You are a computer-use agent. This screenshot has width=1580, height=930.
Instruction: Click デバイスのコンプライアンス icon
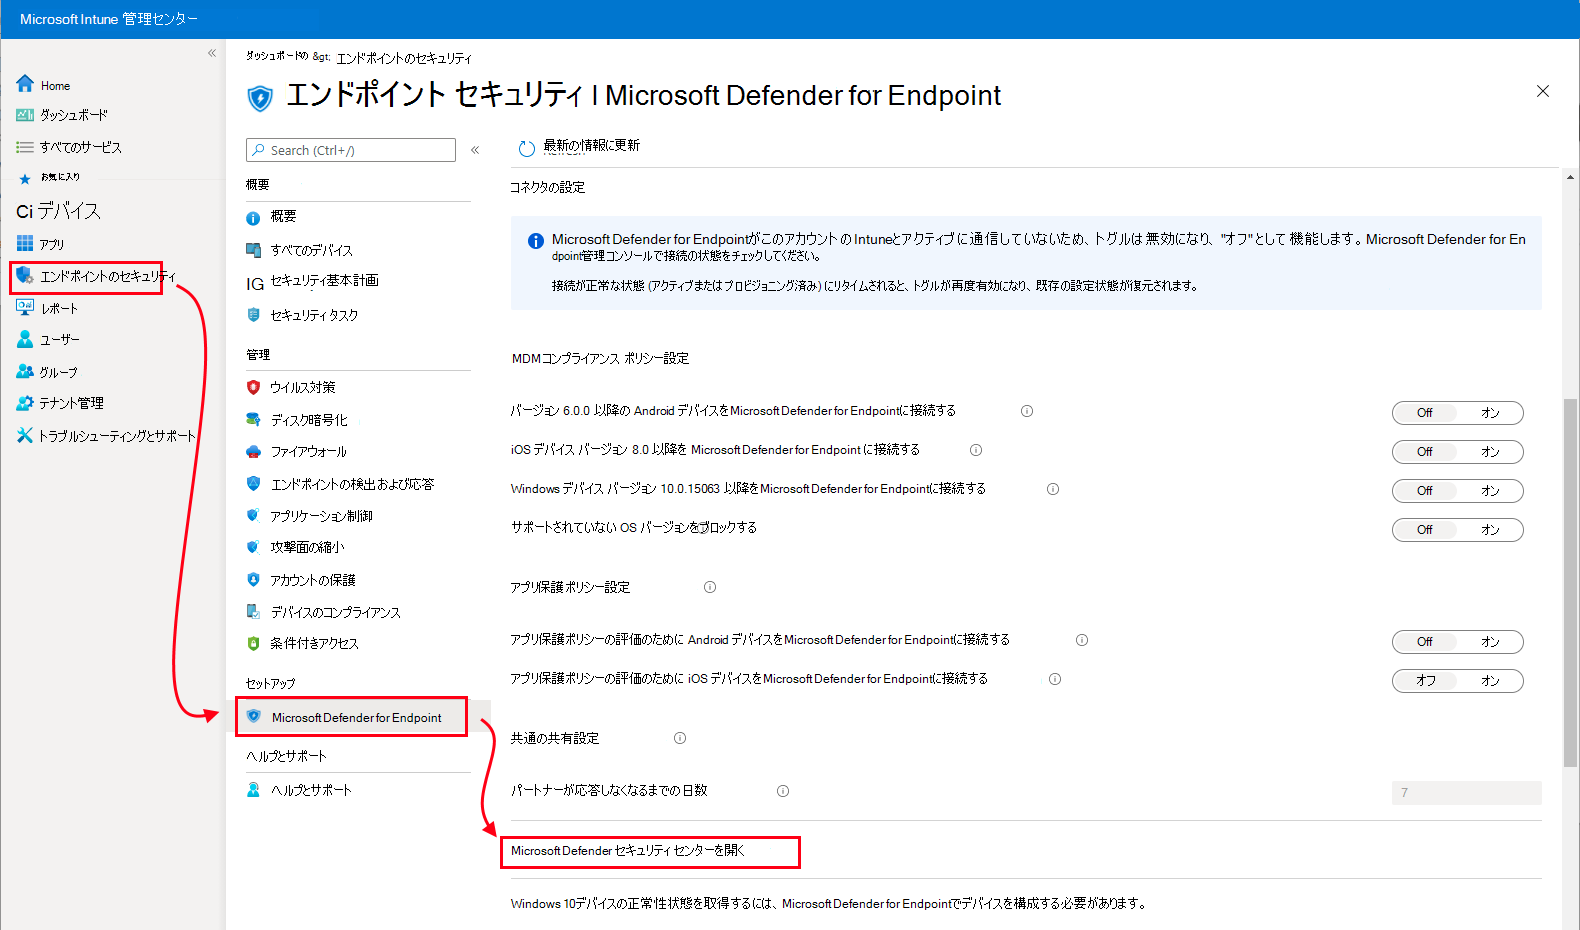(253, 611)
